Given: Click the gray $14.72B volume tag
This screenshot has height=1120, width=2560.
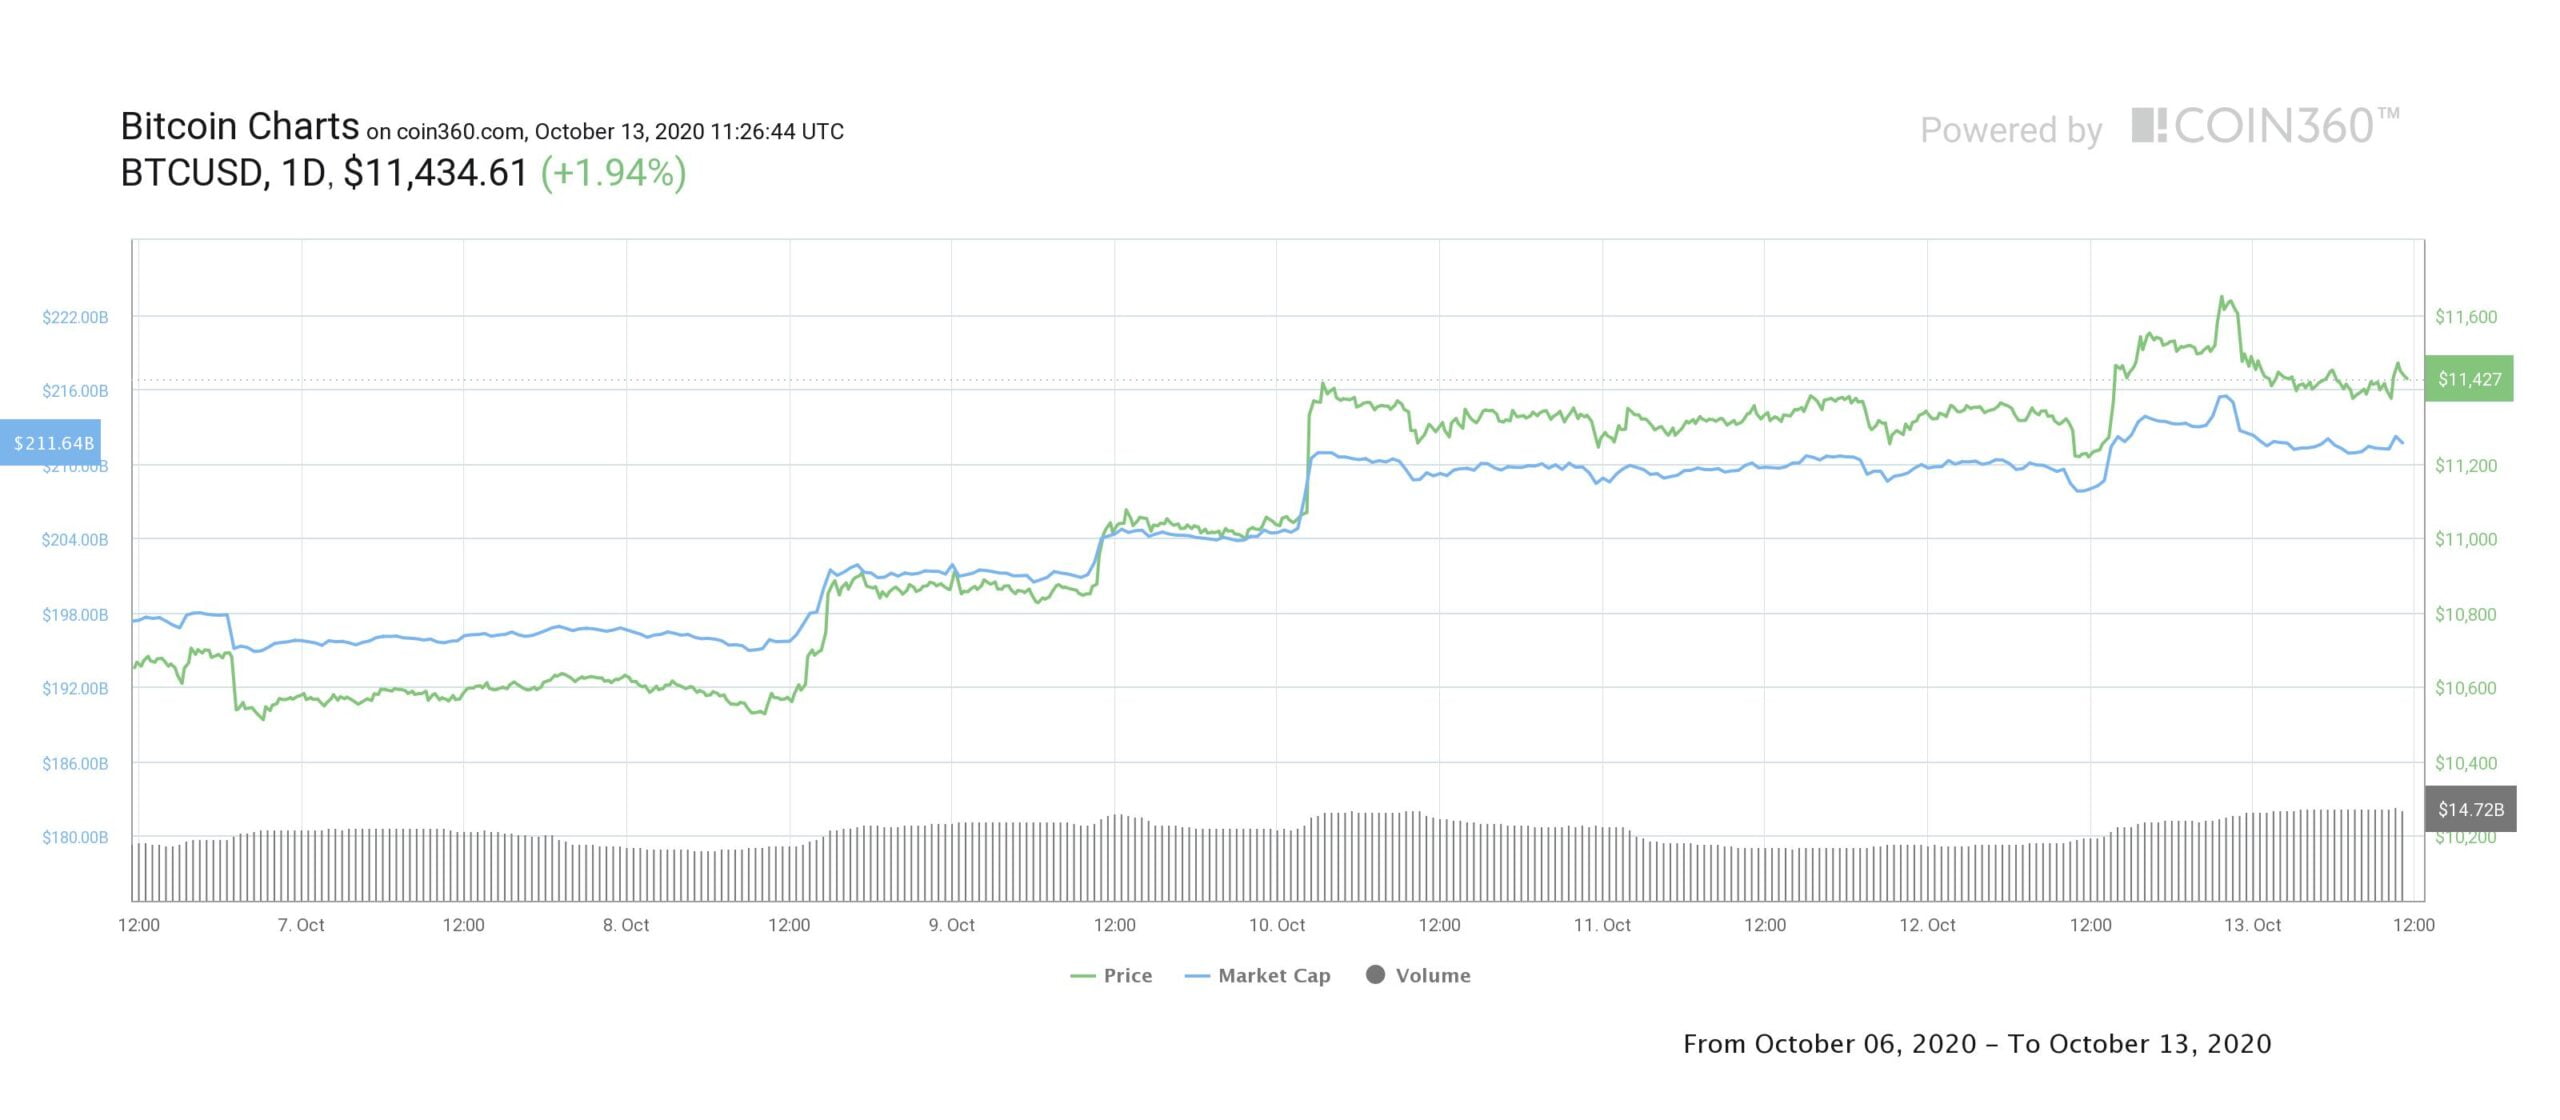Looking at the screenshot, I should pyautogui.click(x=2470, y=809).
